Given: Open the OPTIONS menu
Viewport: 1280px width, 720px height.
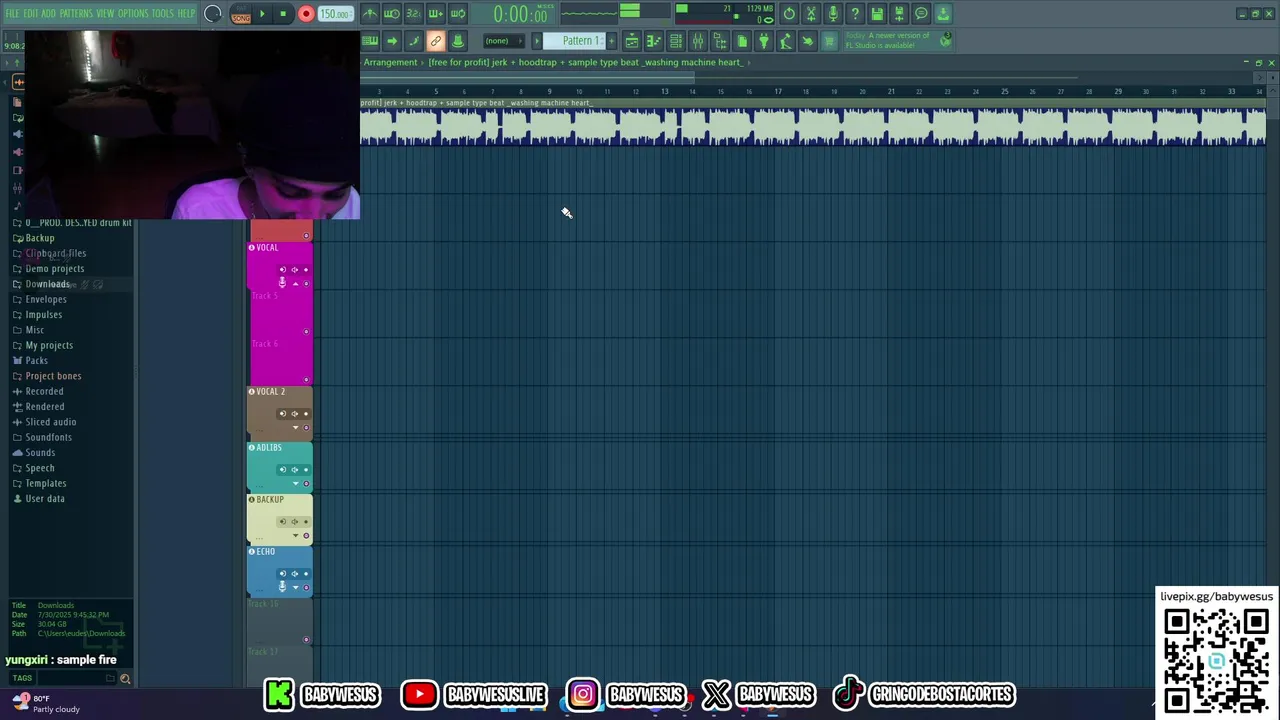Looking at the screenshot, I should (x=133, y=13).
